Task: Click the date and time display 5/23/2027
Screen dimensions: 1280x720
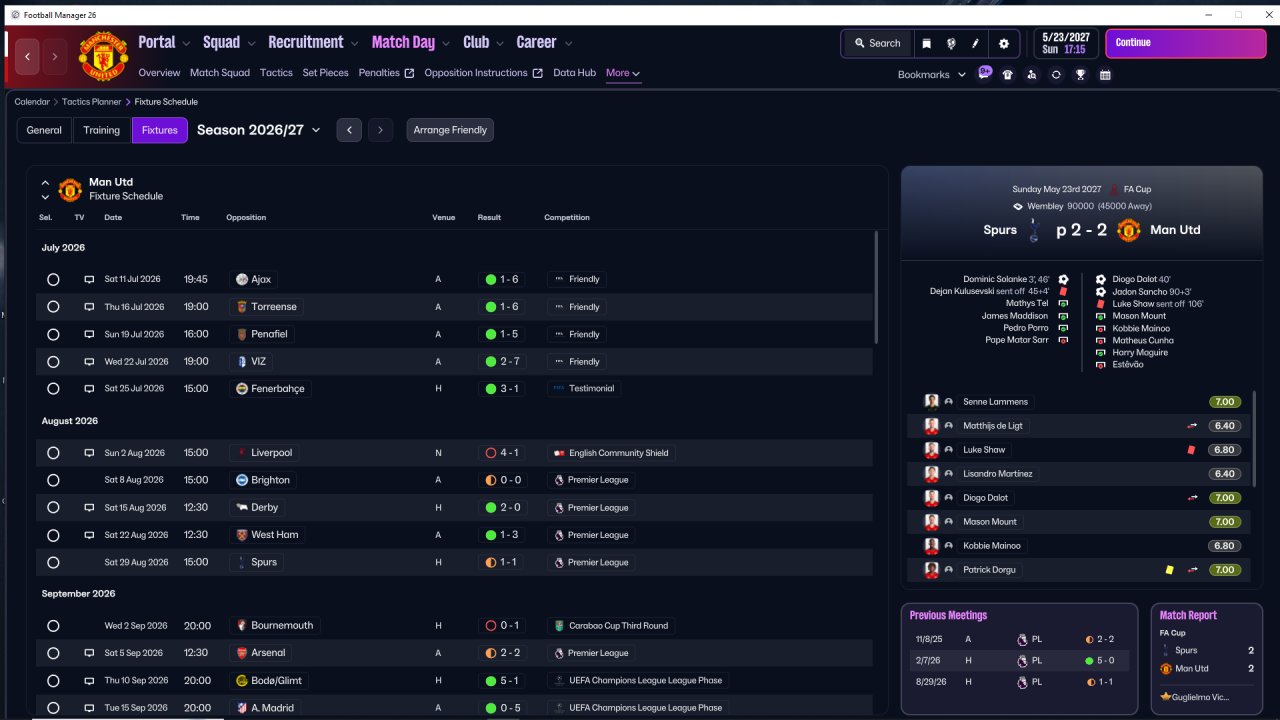Action: [1065, 43]
